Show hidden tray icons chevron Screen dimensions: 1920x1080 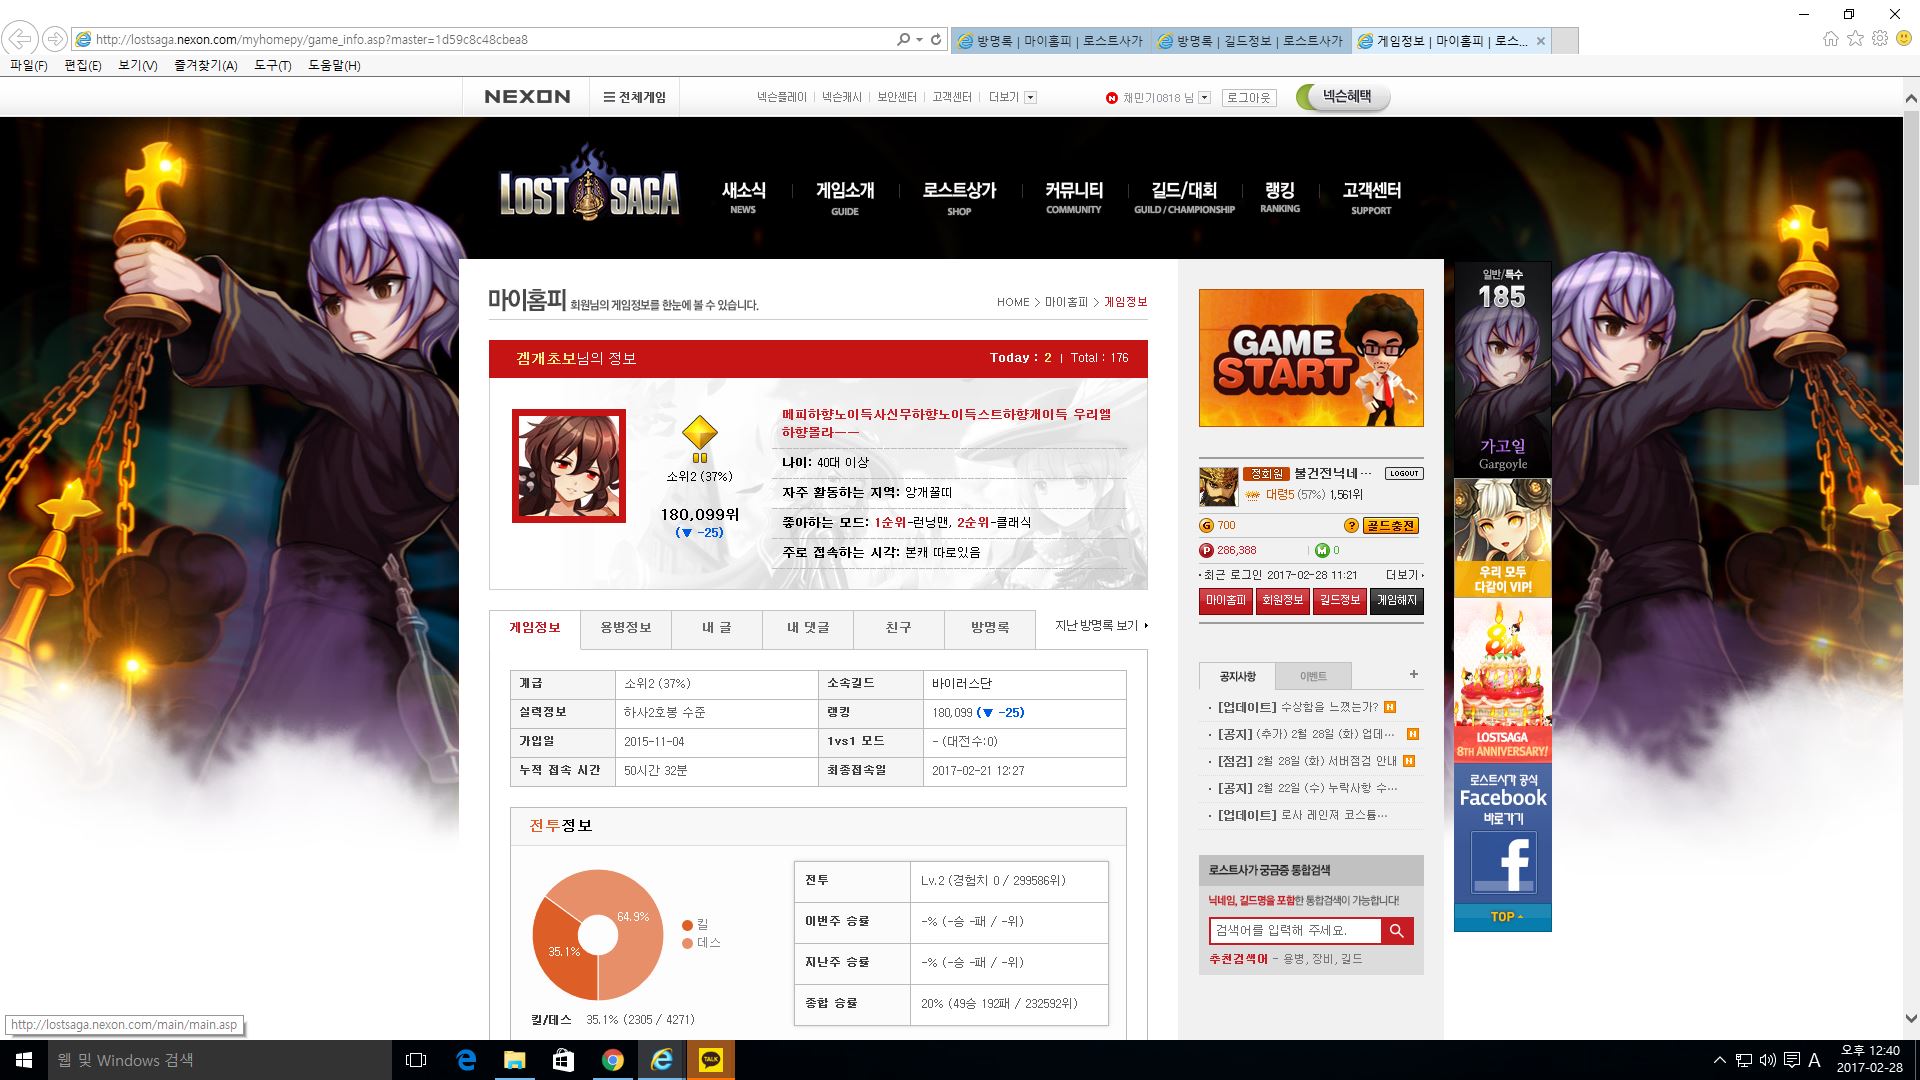pyautogui.click(x=1719, y=1060)
